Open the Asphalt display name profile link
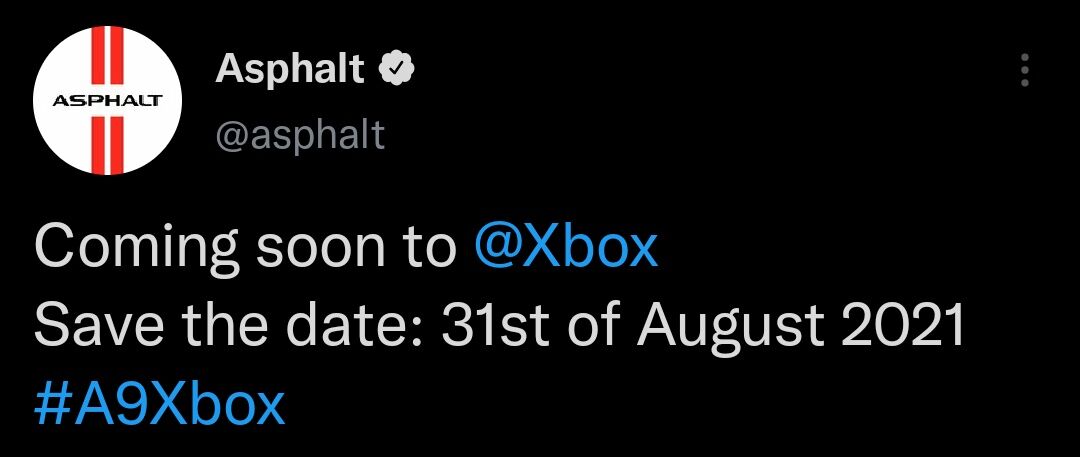 click(290, 69)
